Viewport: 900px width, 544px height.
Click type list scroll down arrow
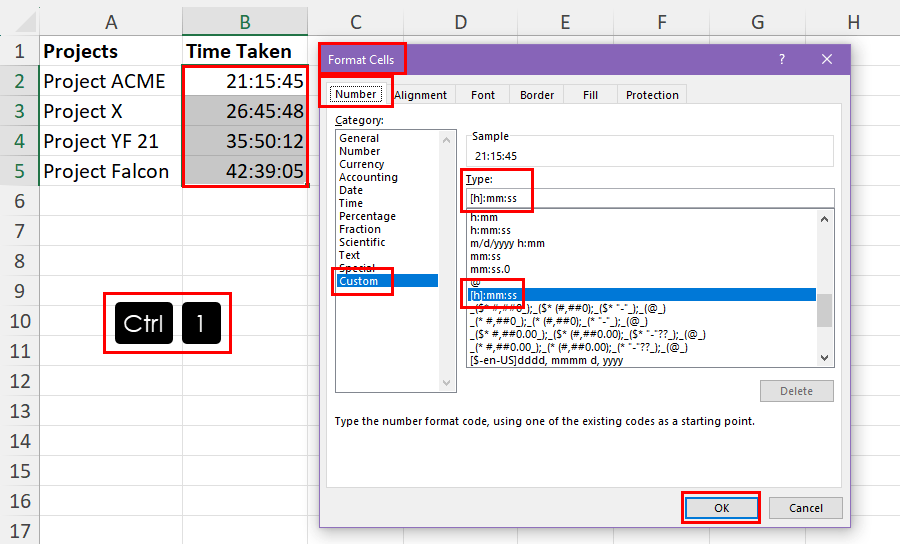tap(825, 358)
